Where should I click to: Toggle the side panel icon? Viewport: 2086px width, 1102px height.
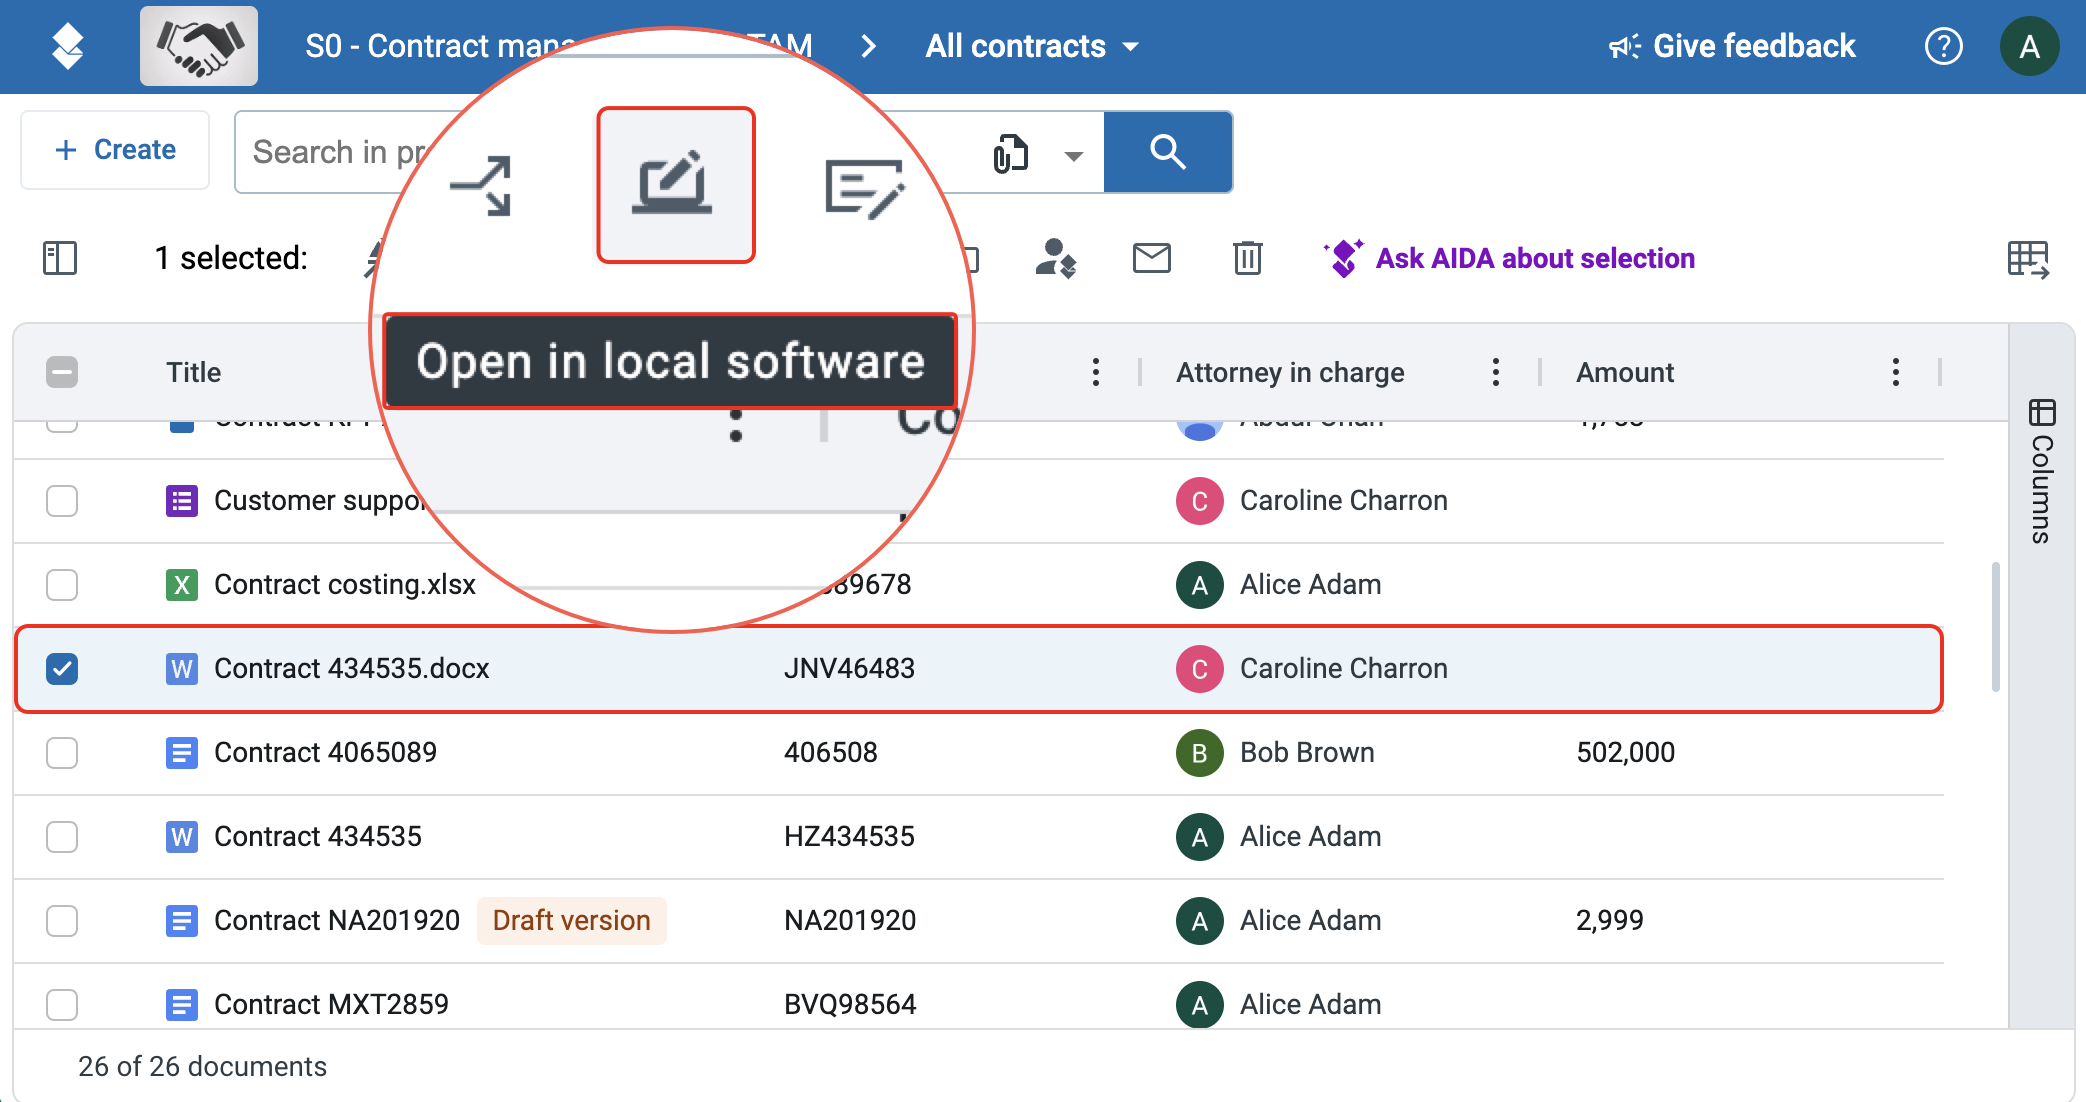point(60,258)
